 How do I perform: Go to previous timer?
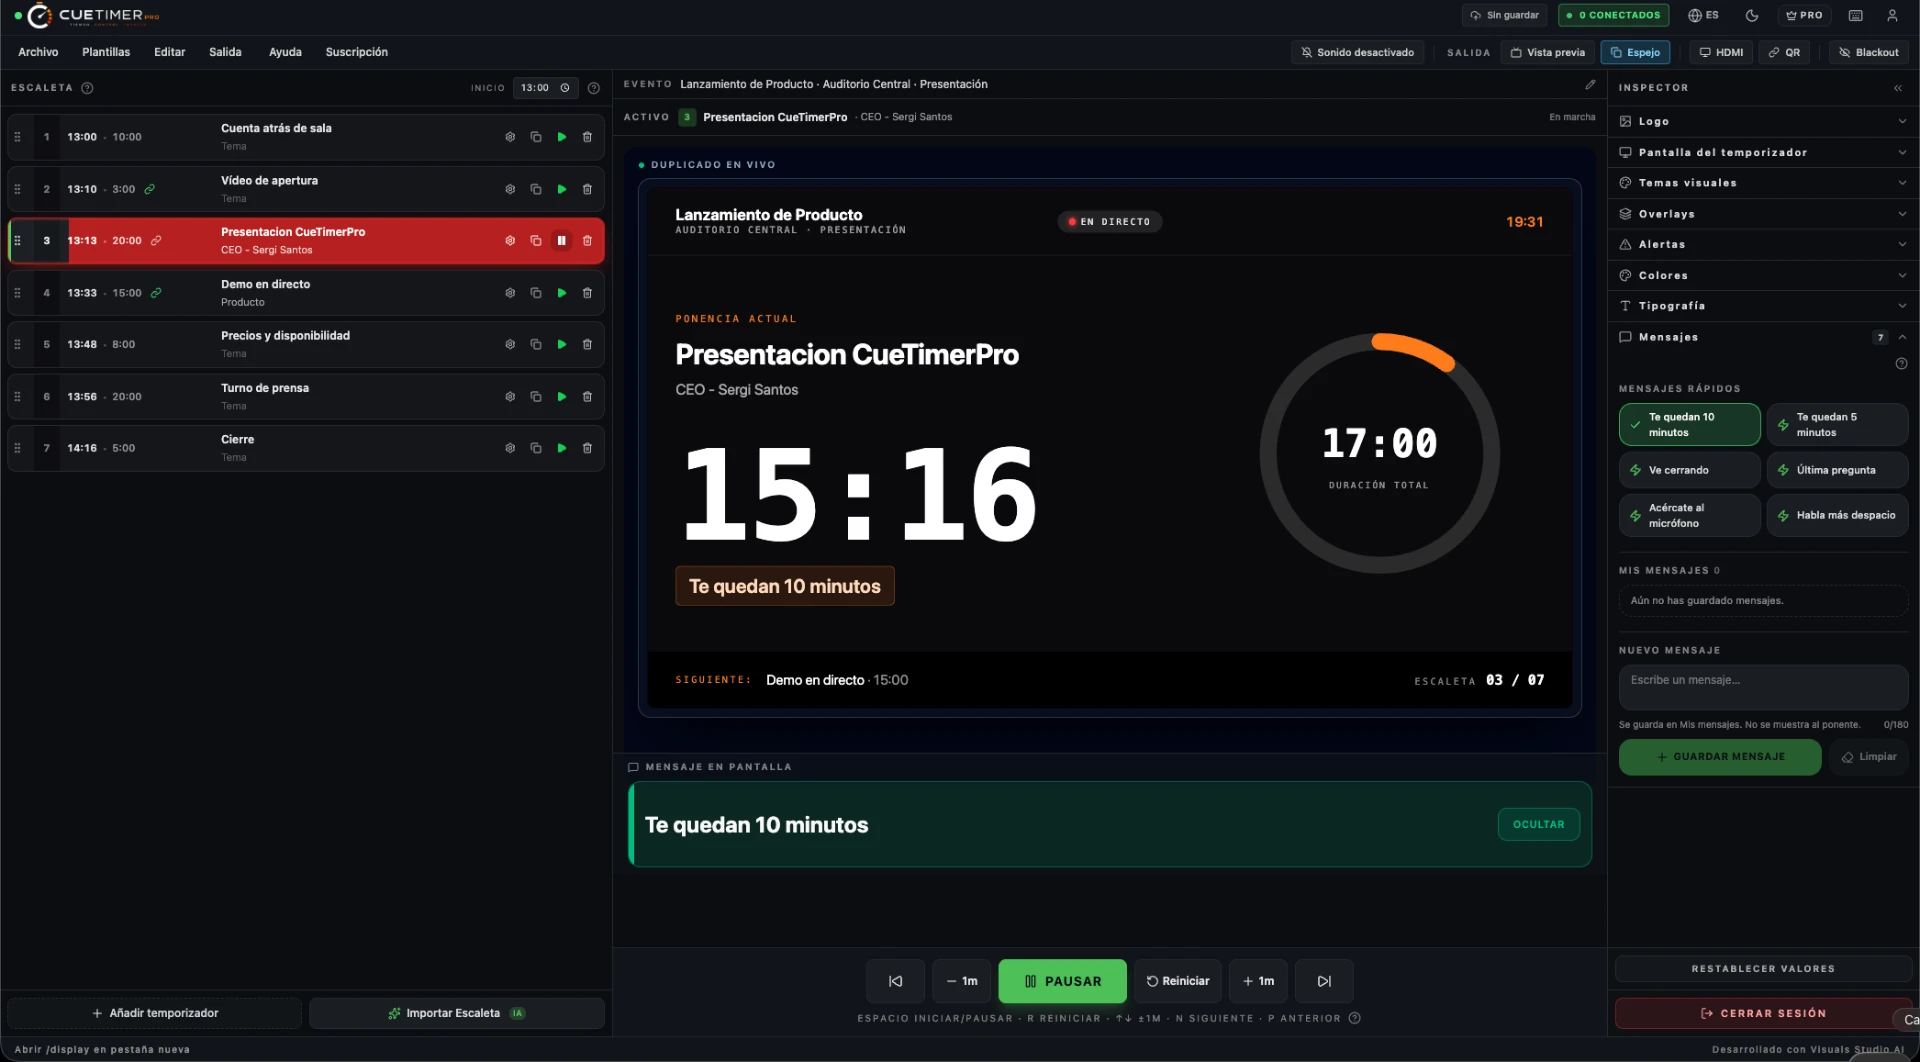(x=896, y=981)
